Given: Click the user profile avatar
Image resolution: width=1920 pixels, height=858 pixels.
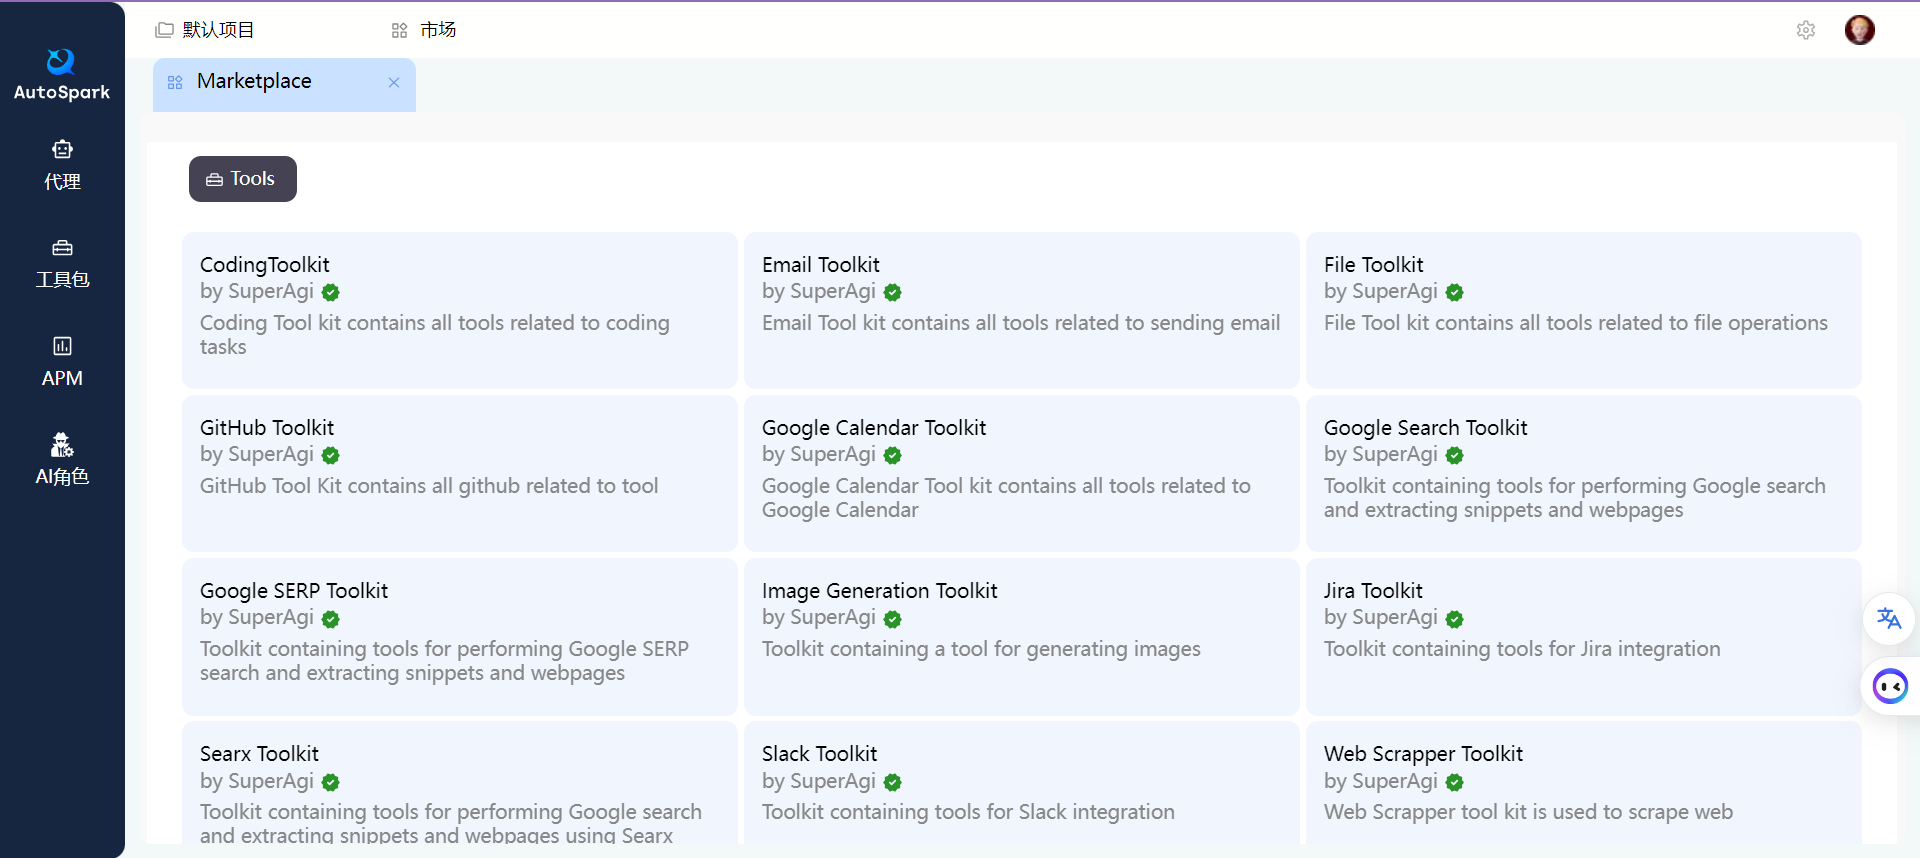Looking at the screenshot, I should (1859, 30).
